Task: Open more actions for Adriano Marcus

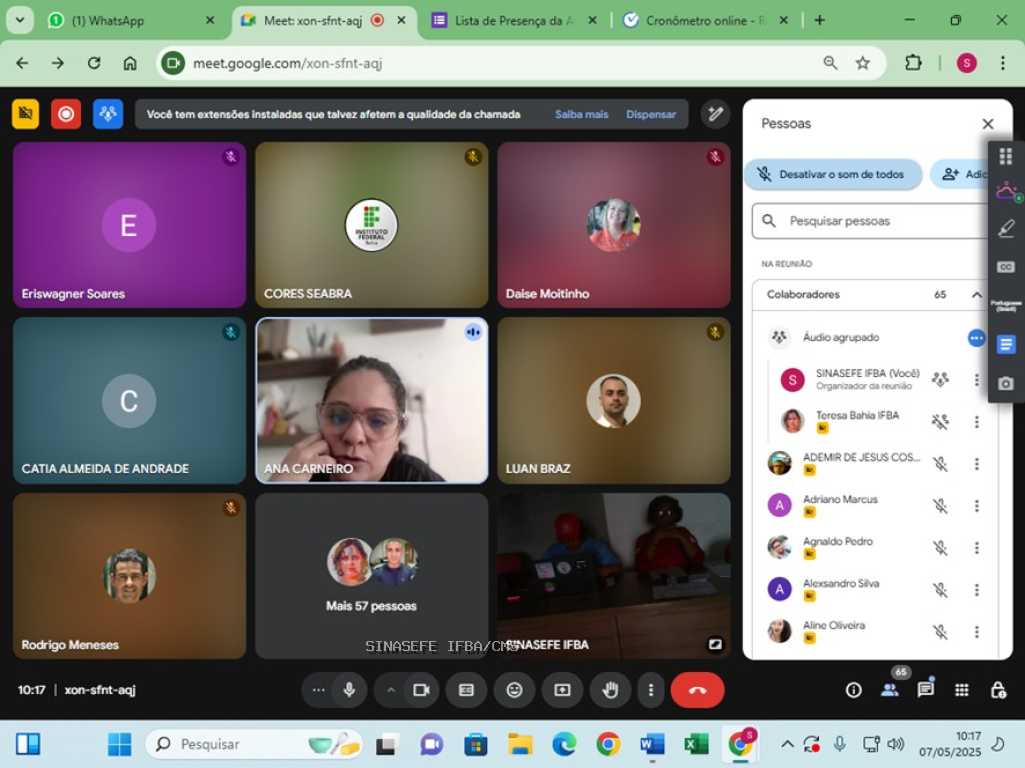Action: point(977,506)
